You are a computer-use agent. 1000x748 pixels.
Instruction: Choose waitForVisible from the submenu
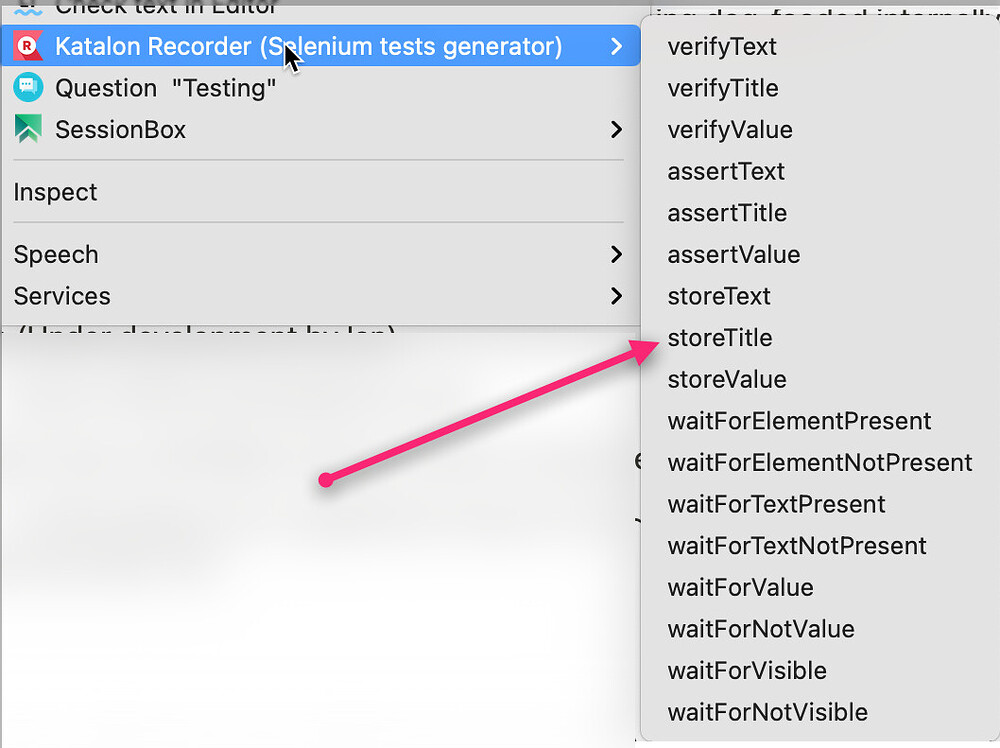pyautogui.click(x=746, y=671)
